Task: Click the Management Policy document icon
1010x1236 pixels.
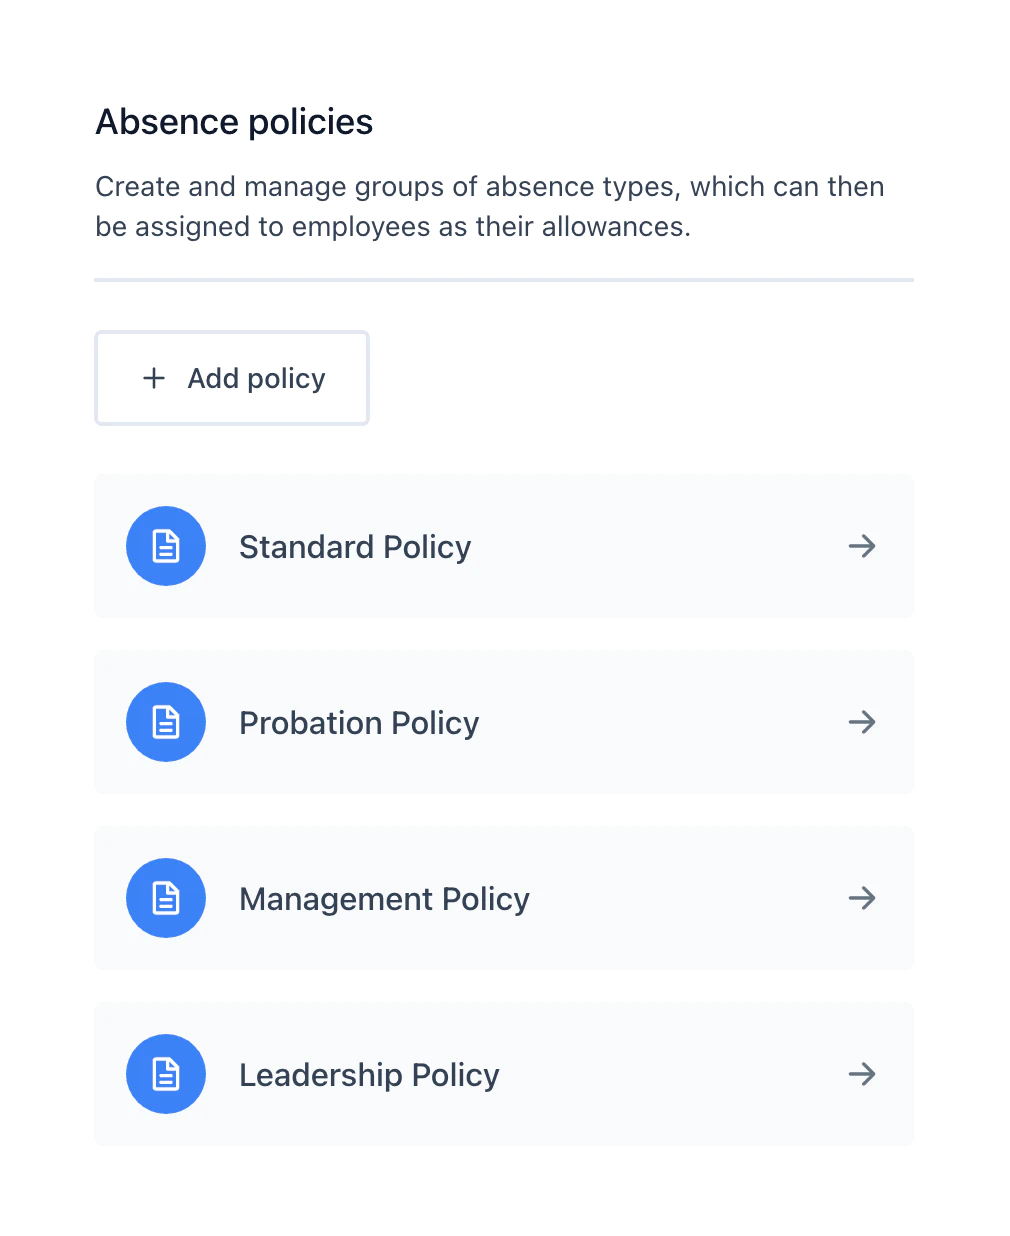Action: (166, 898)
